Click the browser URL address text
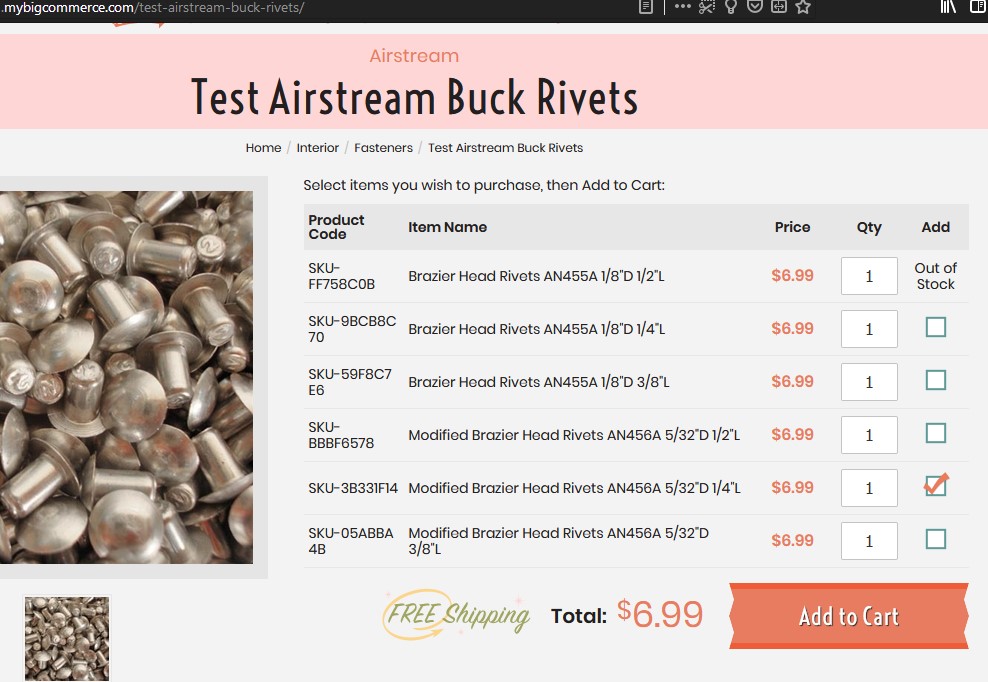The image size is (988, 682). point(152,8)
